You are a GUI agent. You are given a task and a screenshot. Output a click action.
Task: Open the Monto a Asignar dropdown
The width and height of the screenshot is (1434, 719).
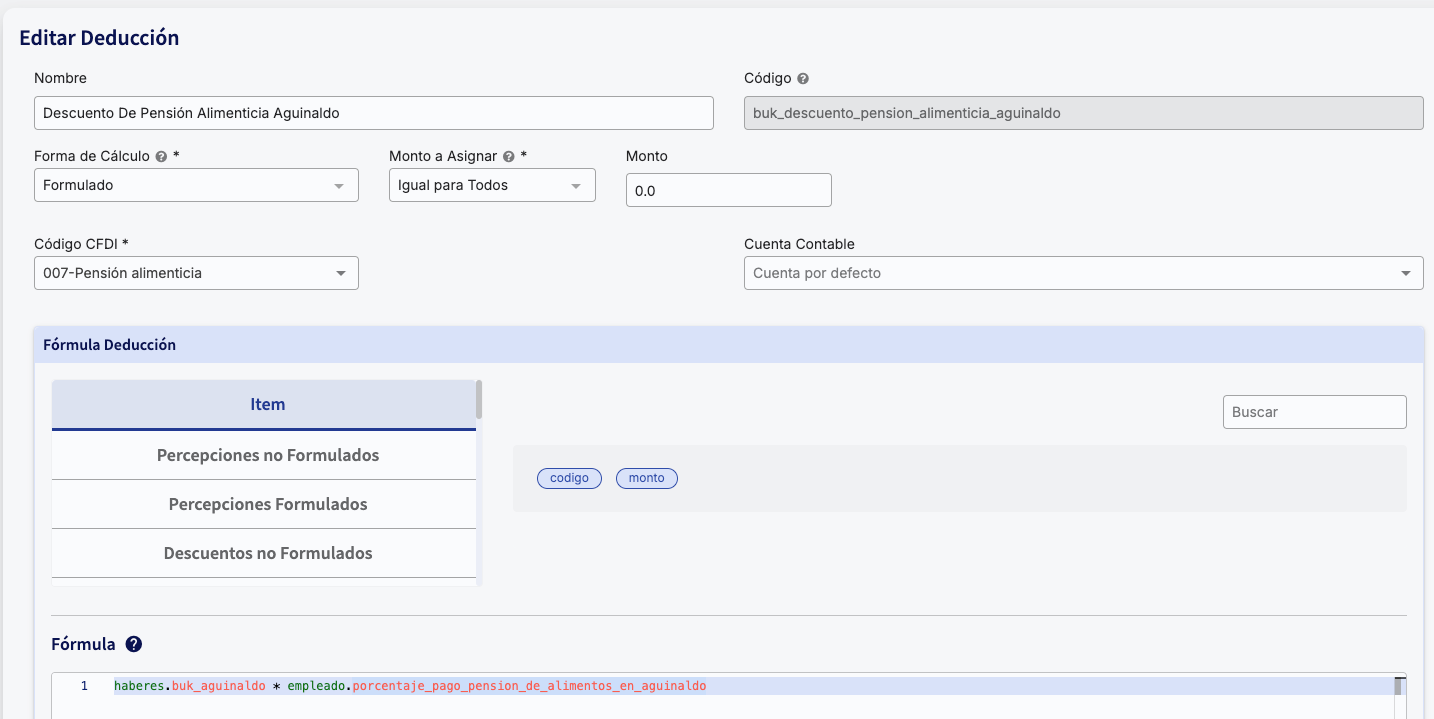click(491, 185)
